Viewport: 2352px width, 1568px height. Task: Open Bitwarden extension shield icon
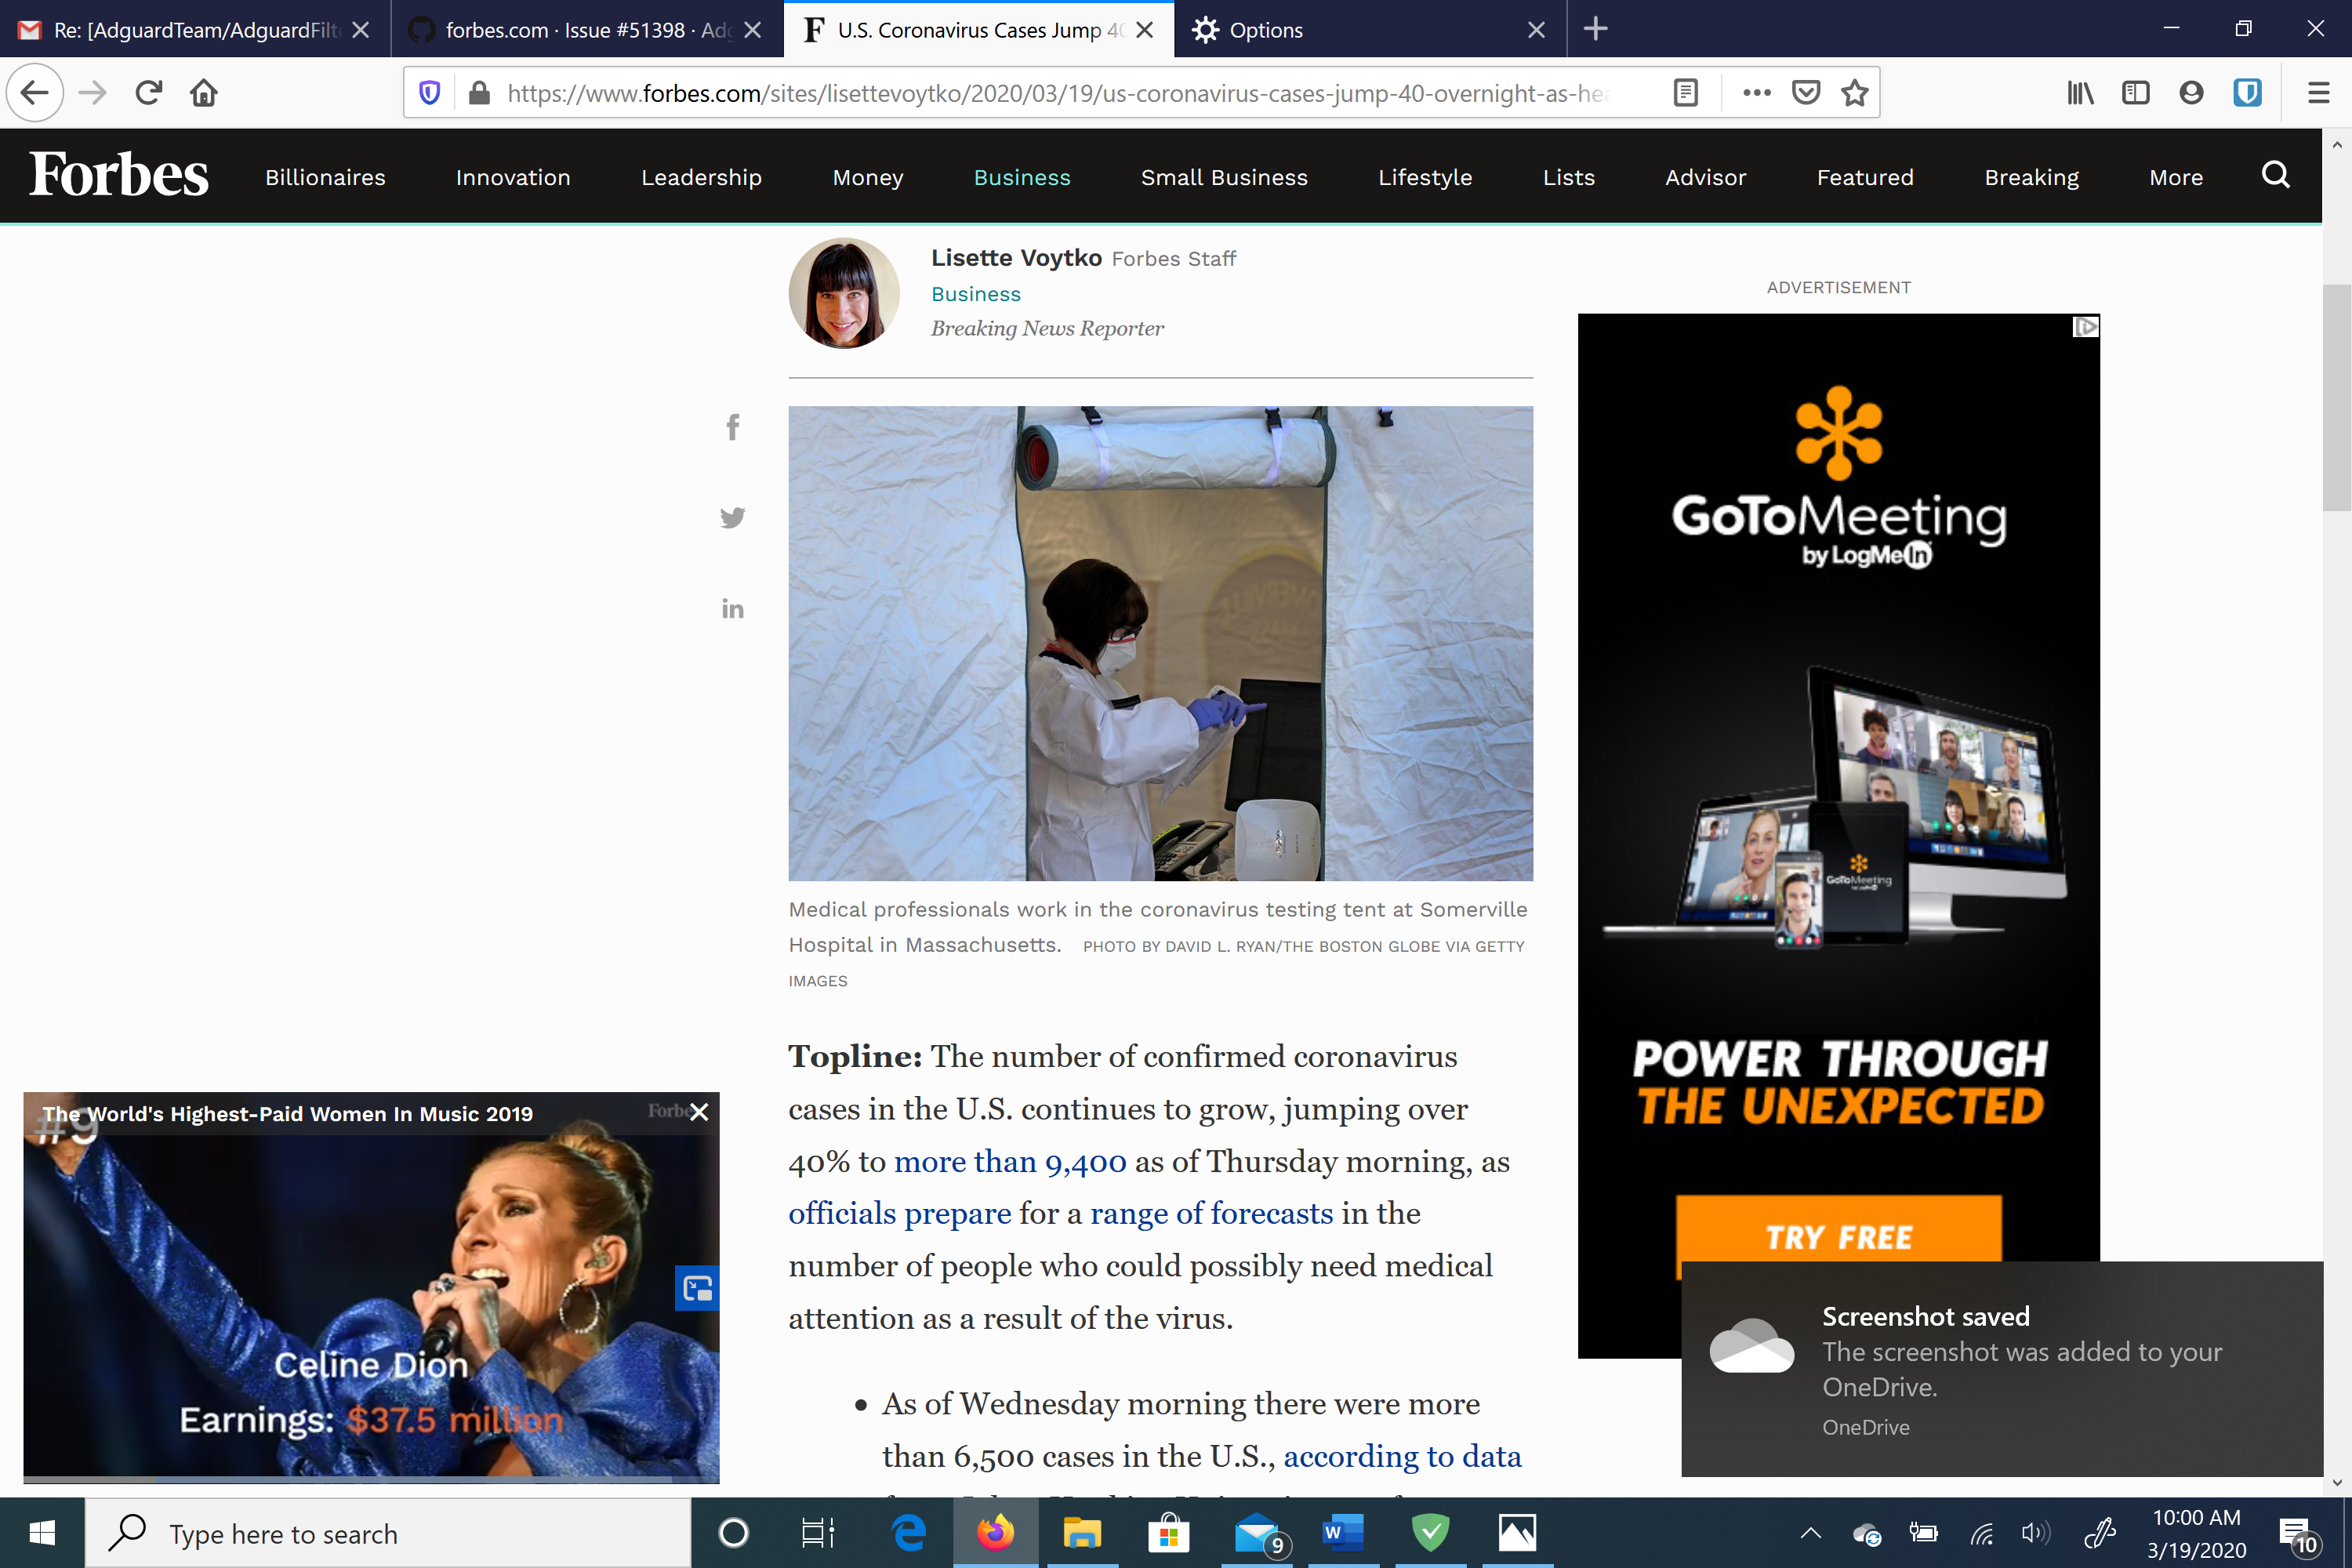click(x=2247, y=93)
